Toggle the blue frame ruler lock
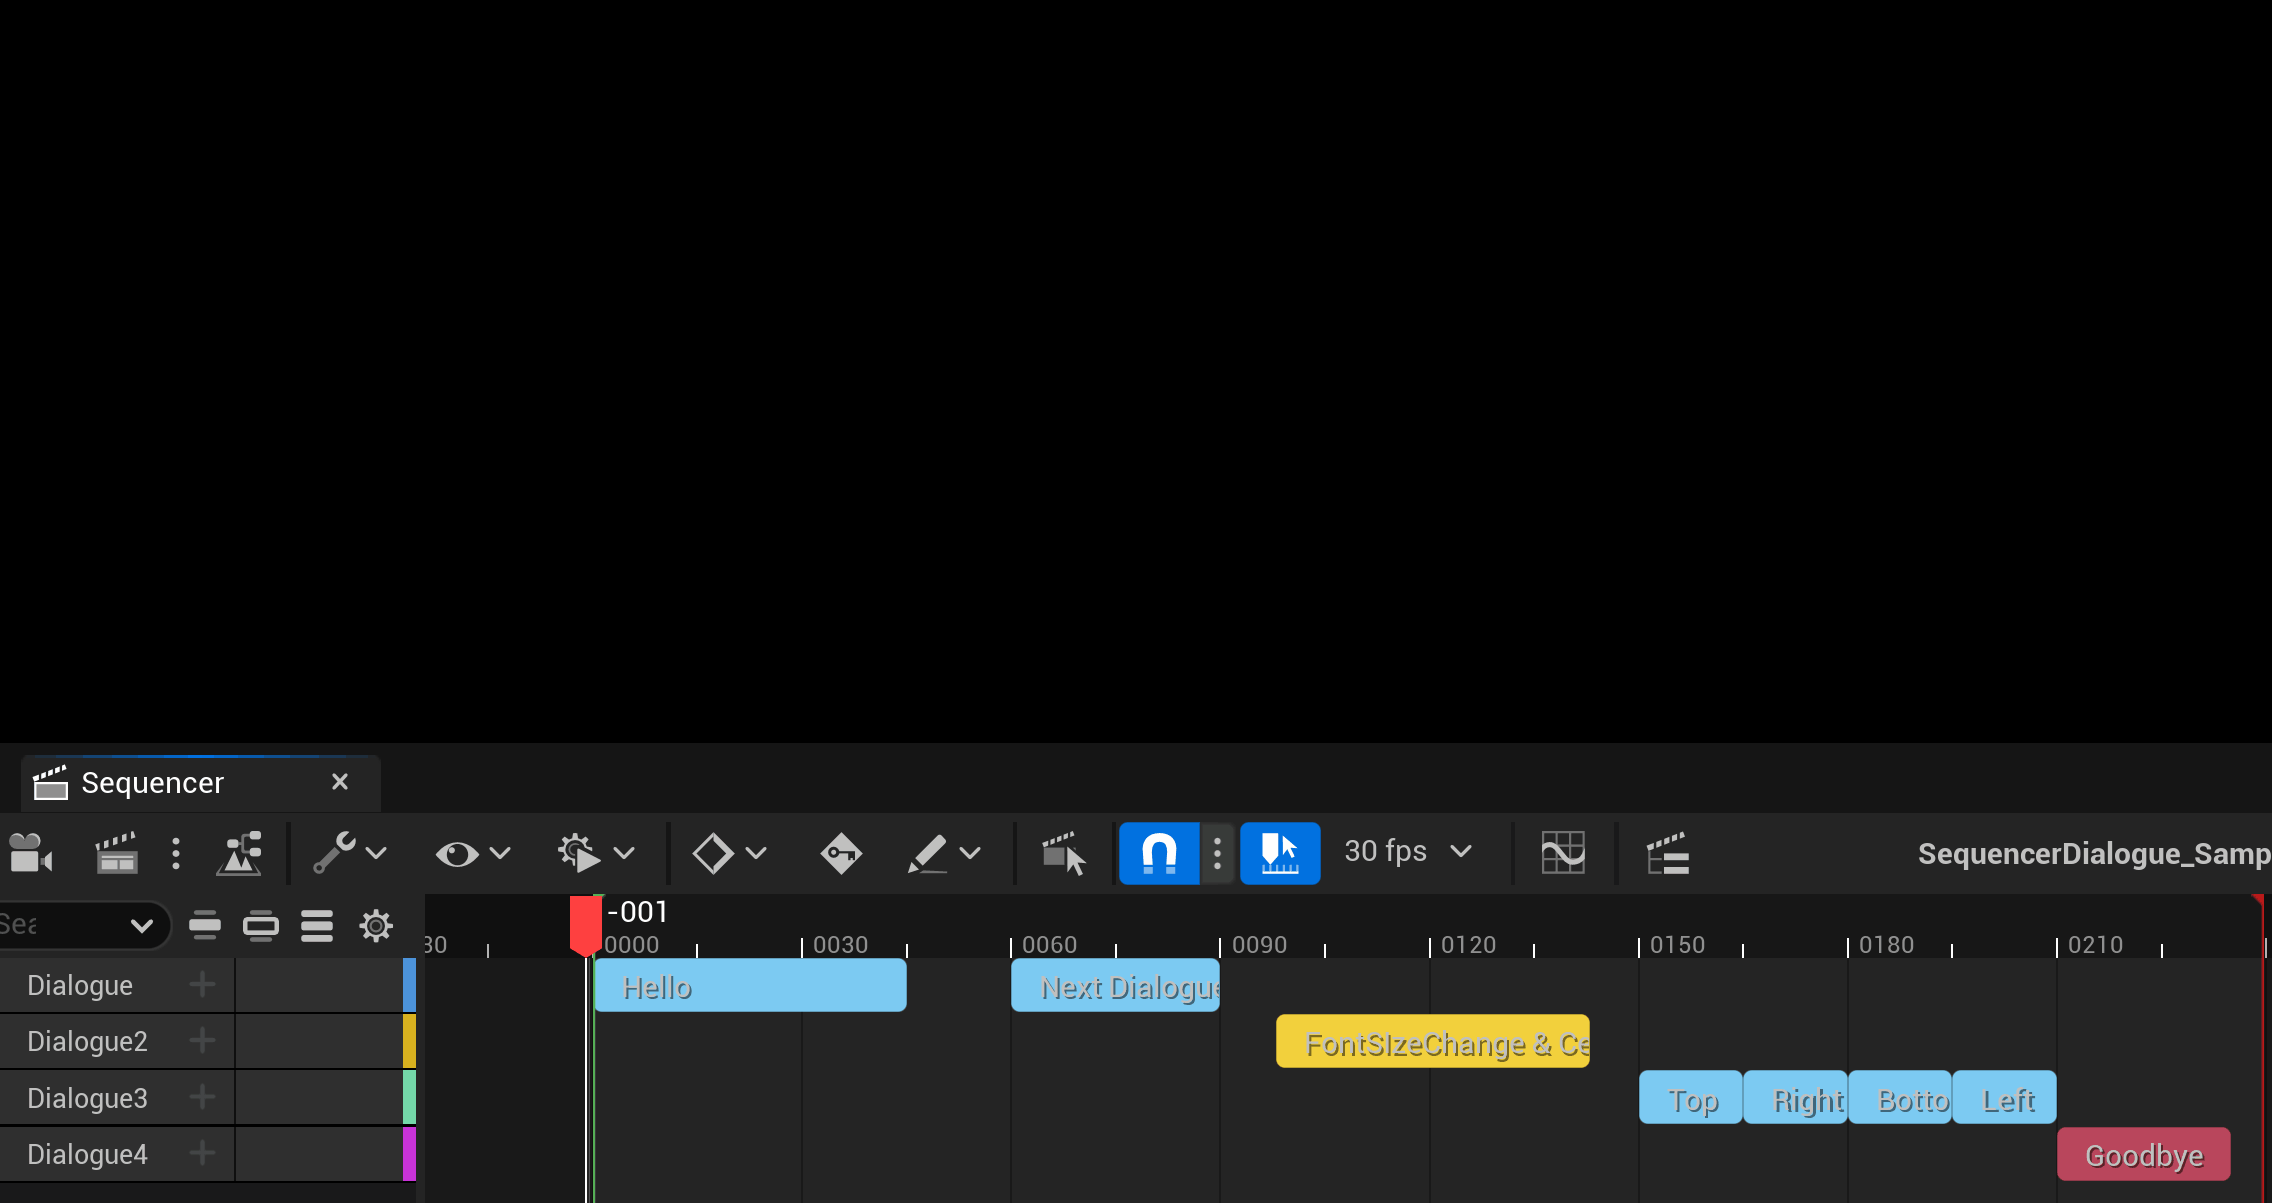 [1280, 852]
